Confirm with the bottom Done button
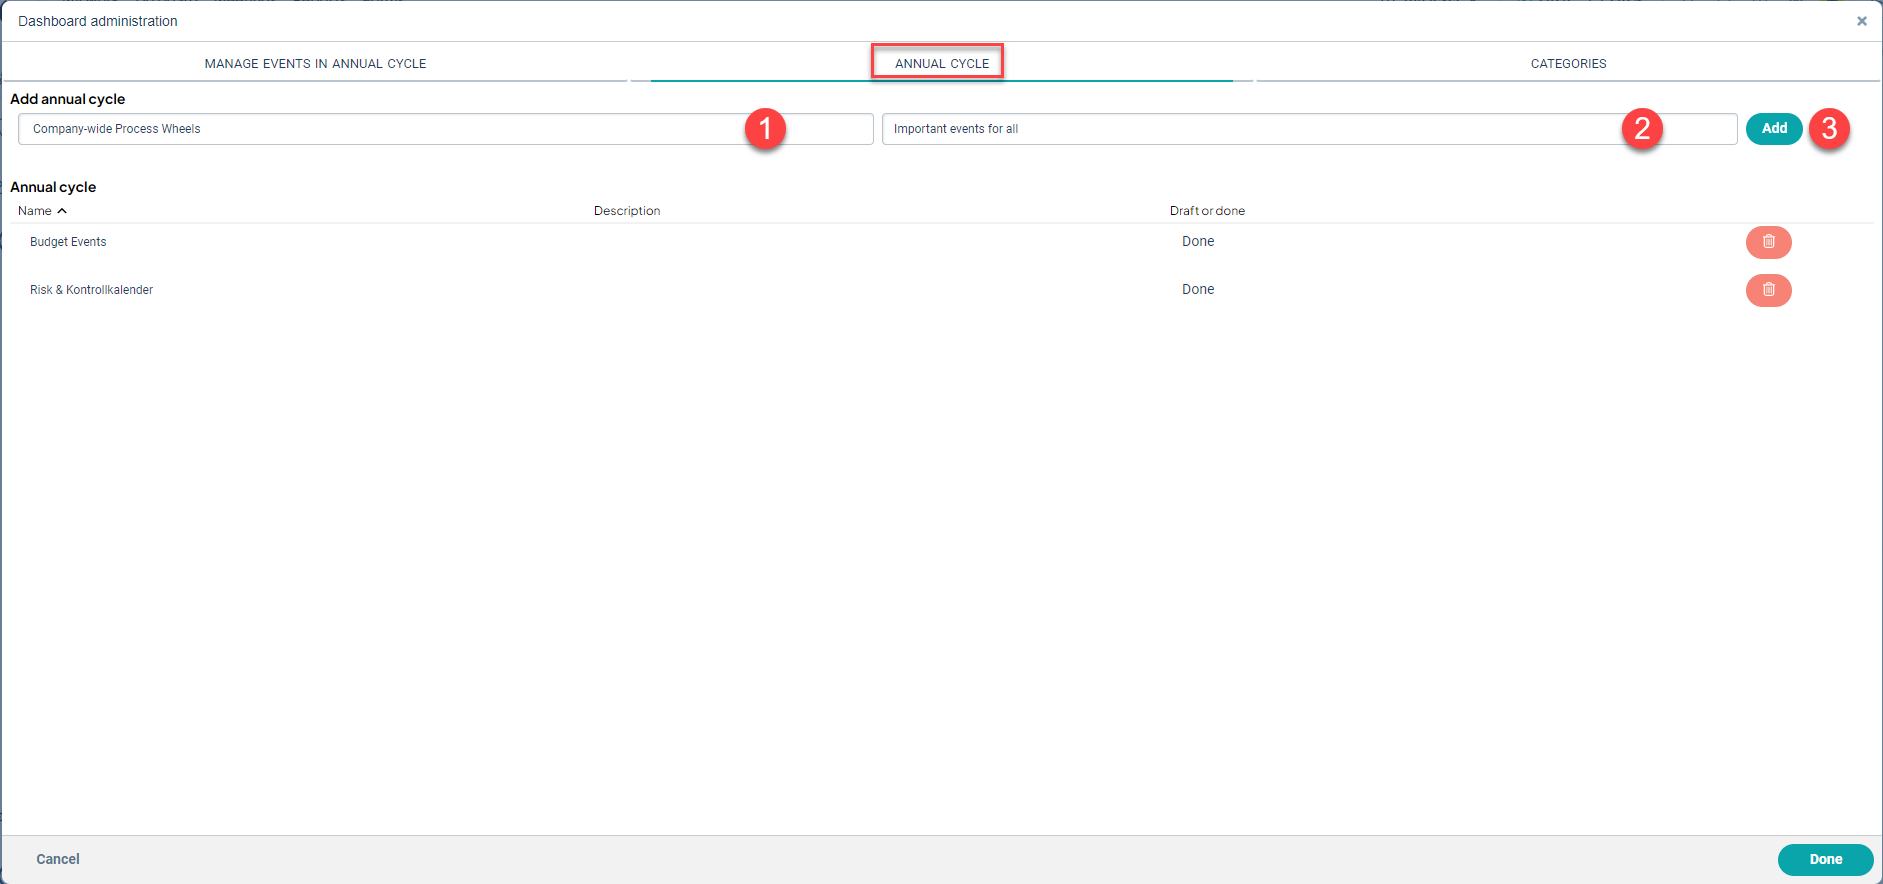Screen dimensions: 1883x884 (1825, 859)
